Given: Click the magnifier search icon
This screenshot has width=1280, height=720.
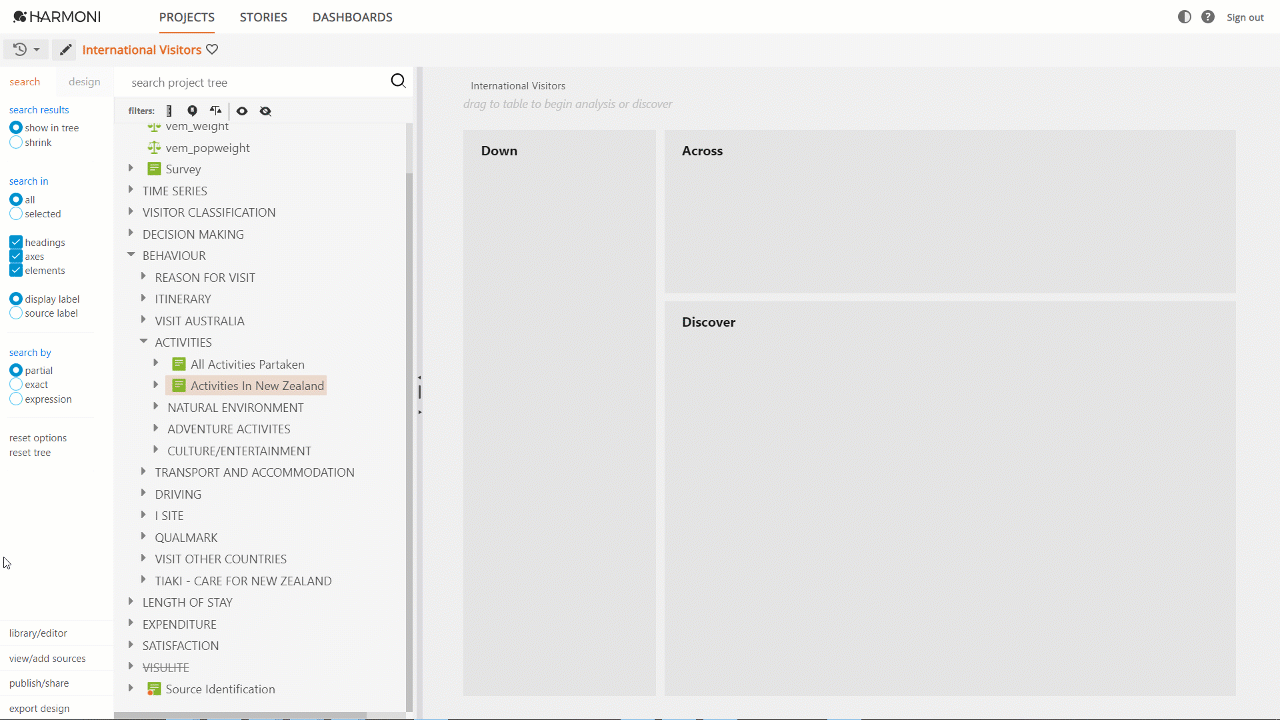Looking at the screenshot, I should 398,82.
